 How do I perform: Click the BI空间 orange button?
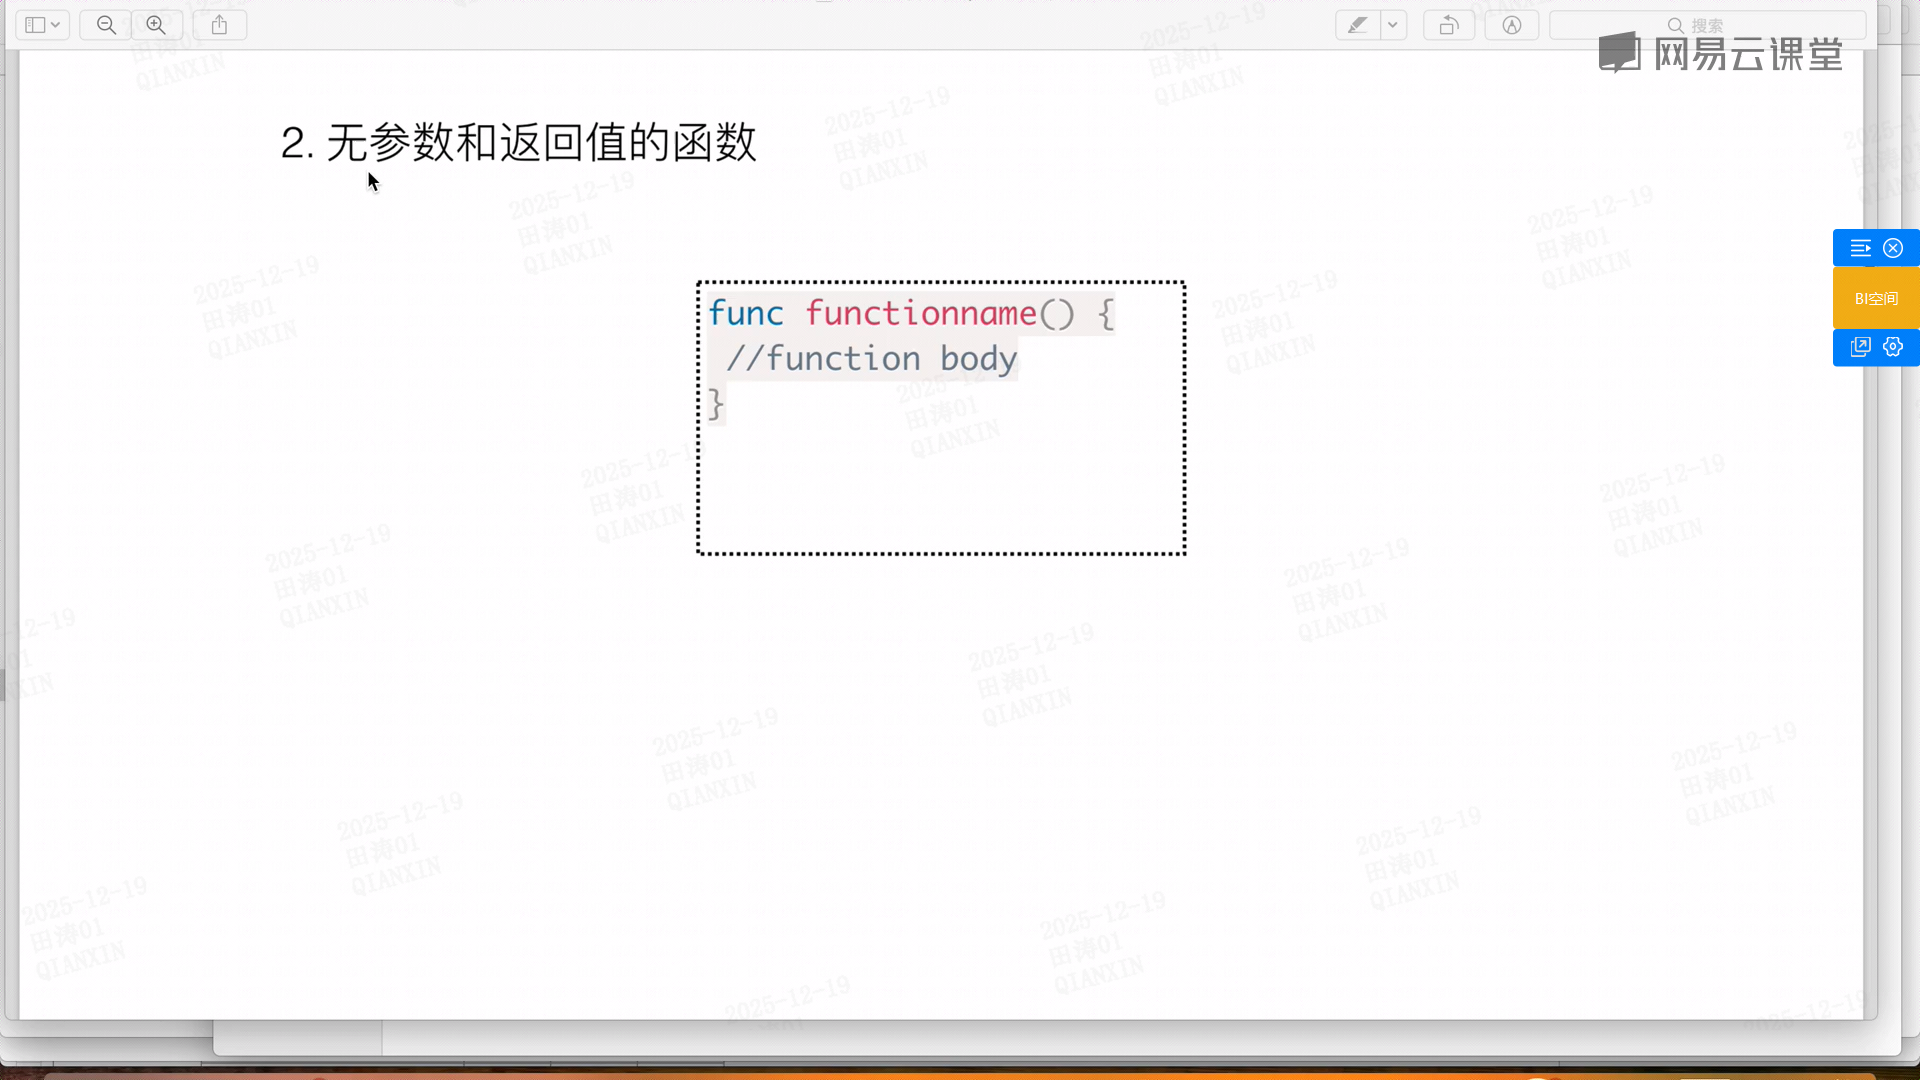[x=1876, y=298]
